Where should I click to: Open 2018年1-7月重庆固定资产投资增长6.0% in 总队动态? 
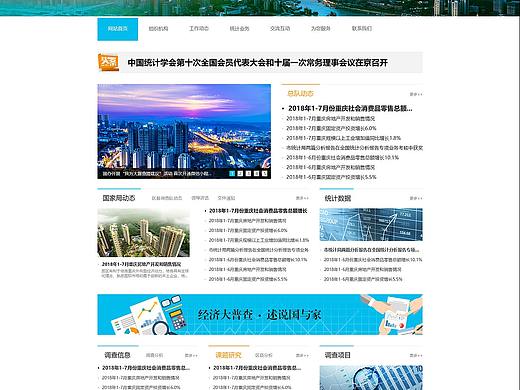point(331,128)
